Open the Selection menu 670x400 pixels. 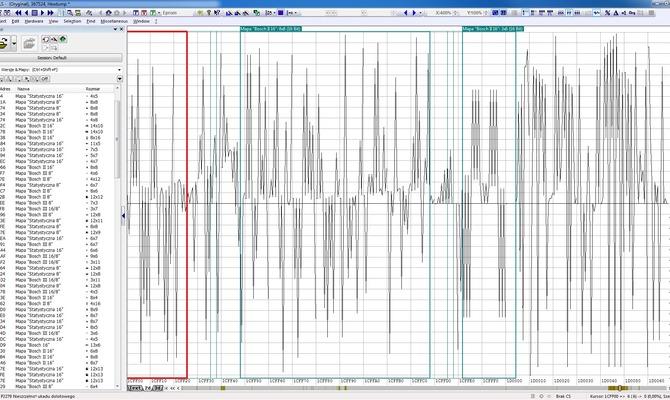tap(73, 20)
